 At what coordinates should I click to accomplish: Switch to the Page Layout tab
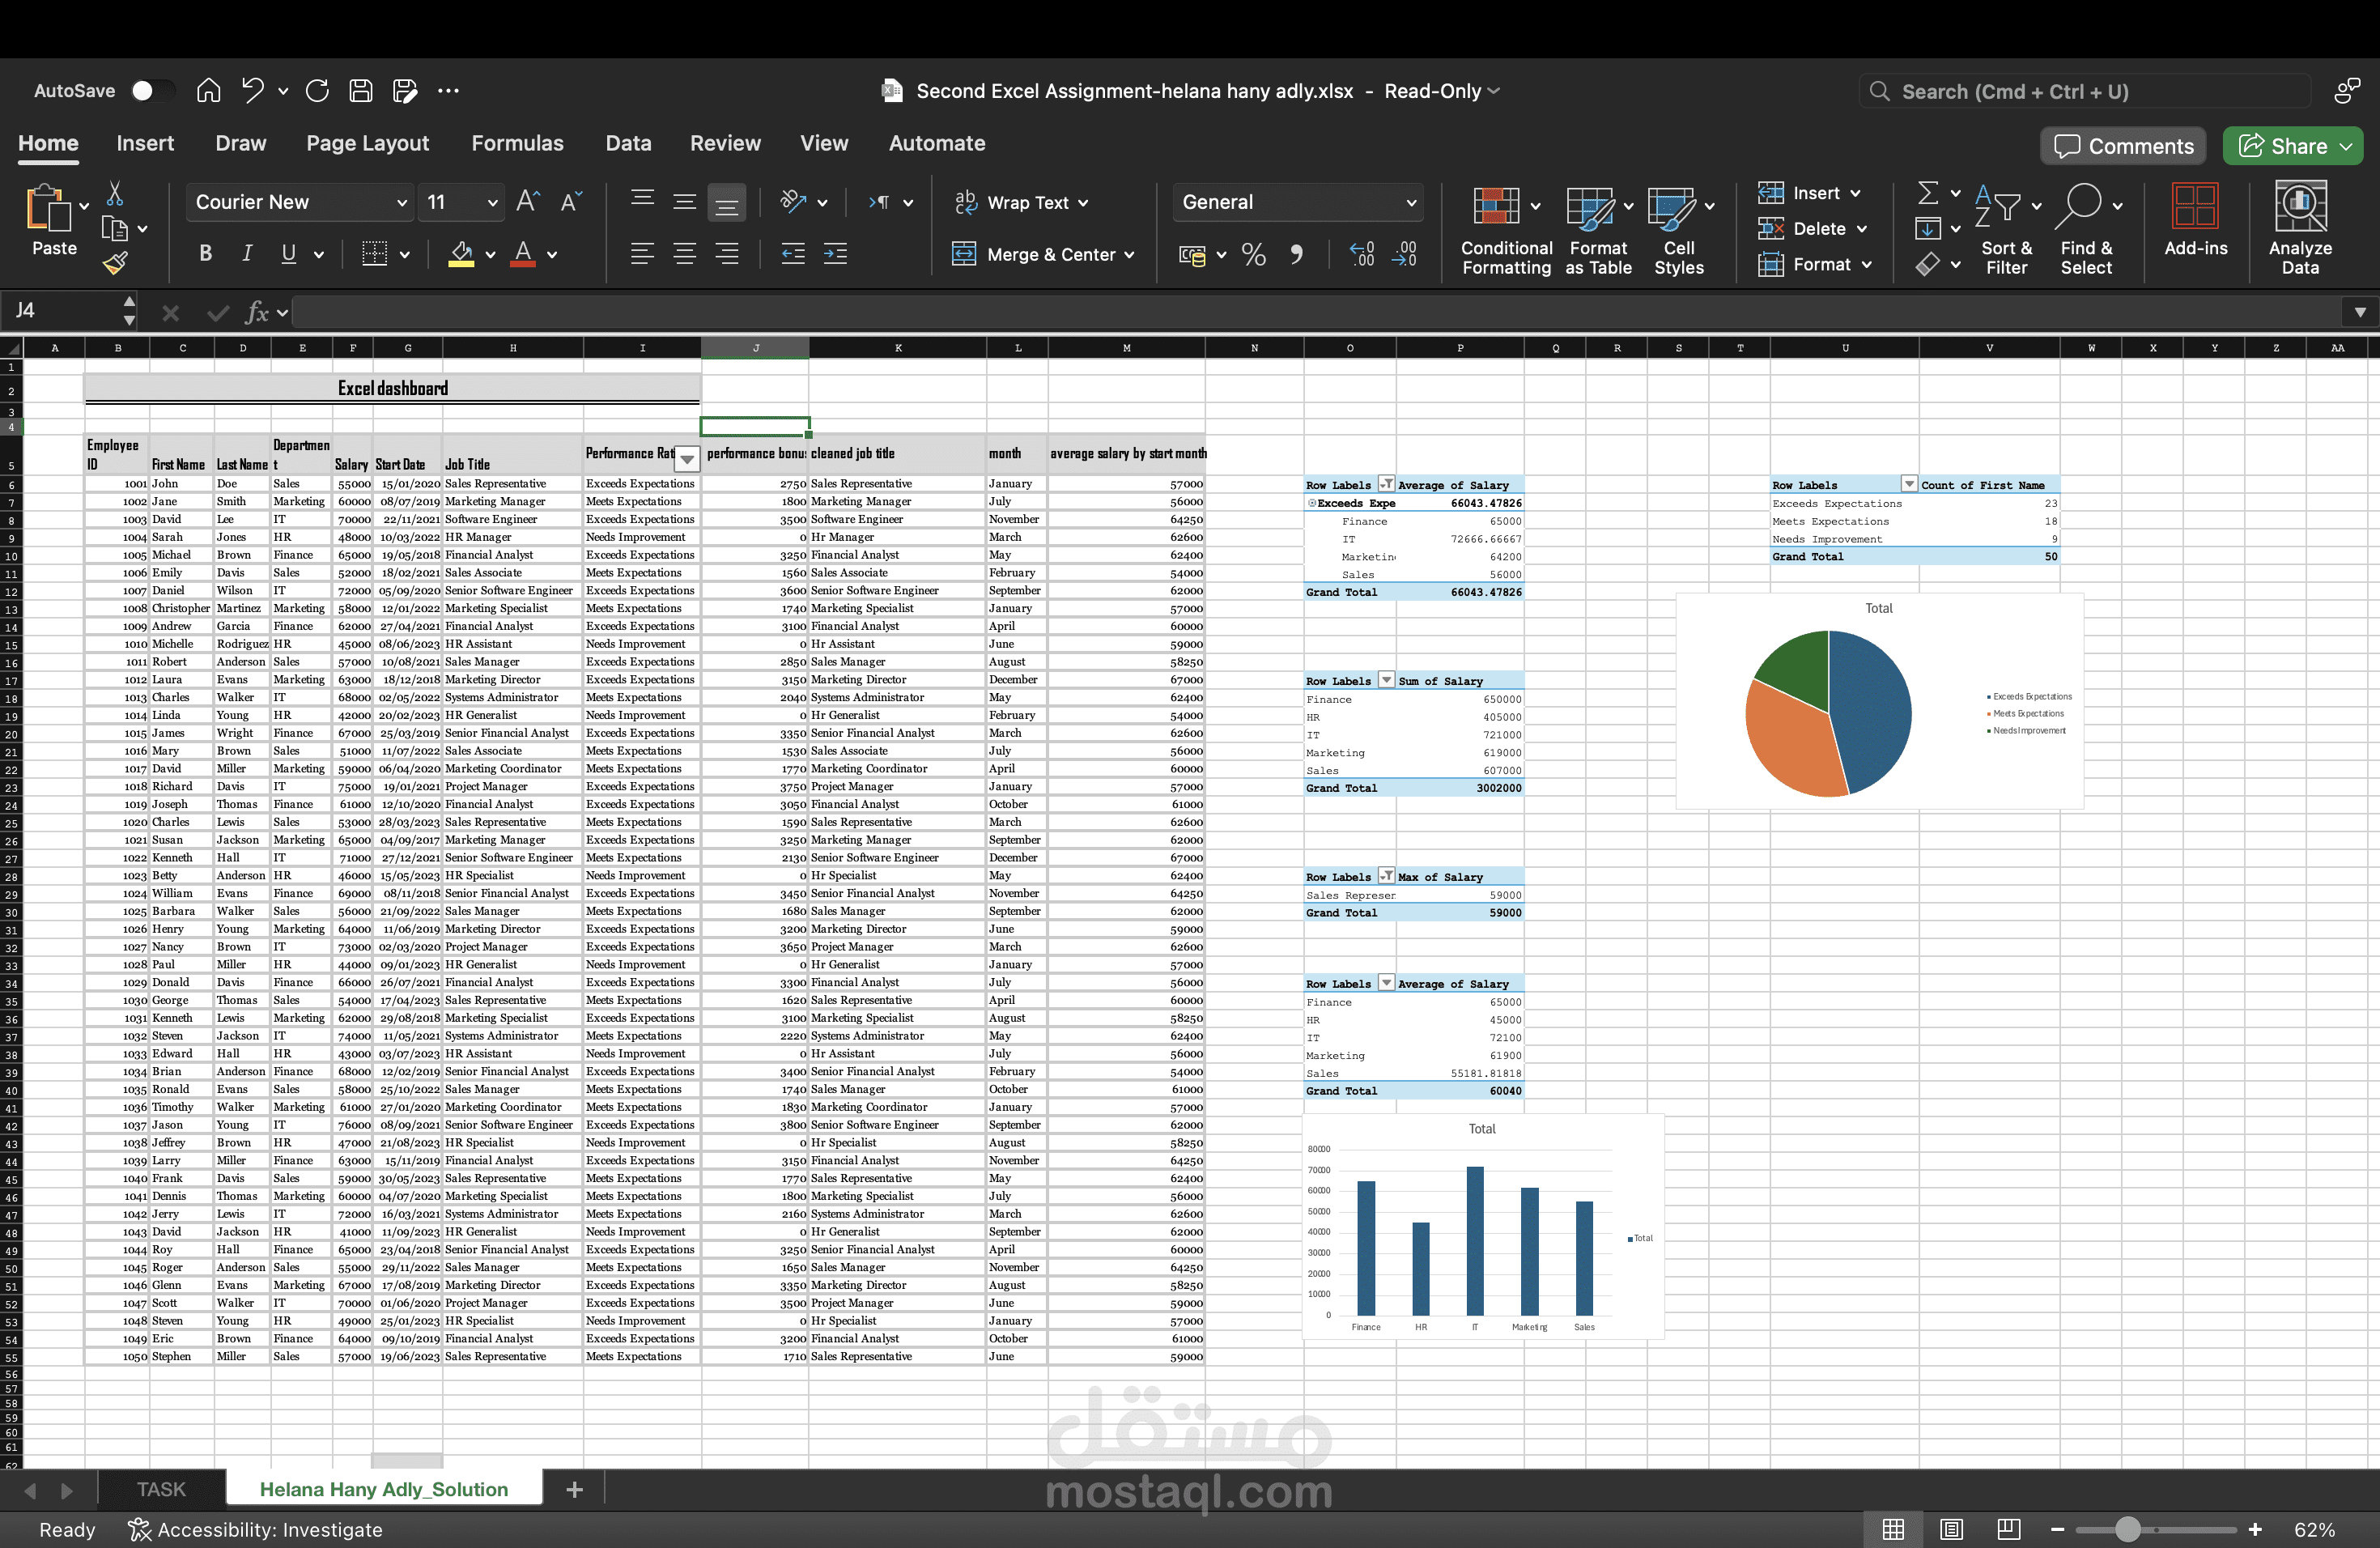point(367,143)
